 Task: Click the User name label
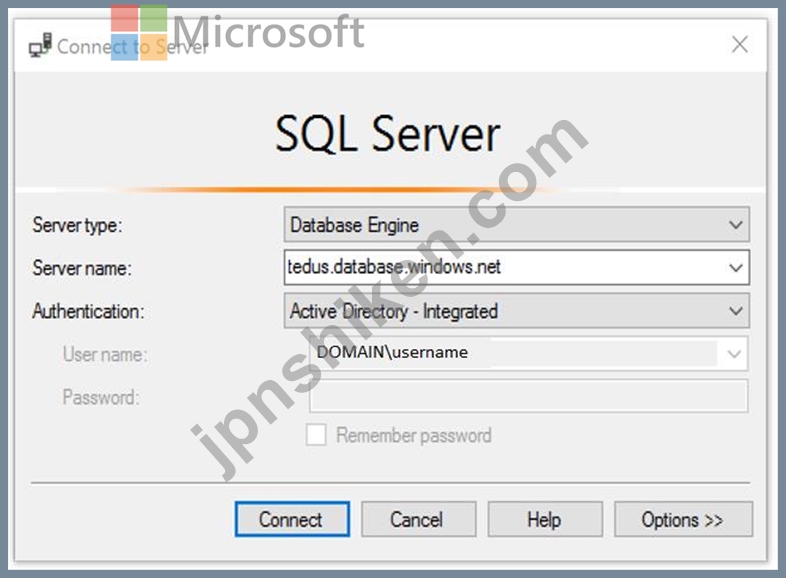(105, 354)
